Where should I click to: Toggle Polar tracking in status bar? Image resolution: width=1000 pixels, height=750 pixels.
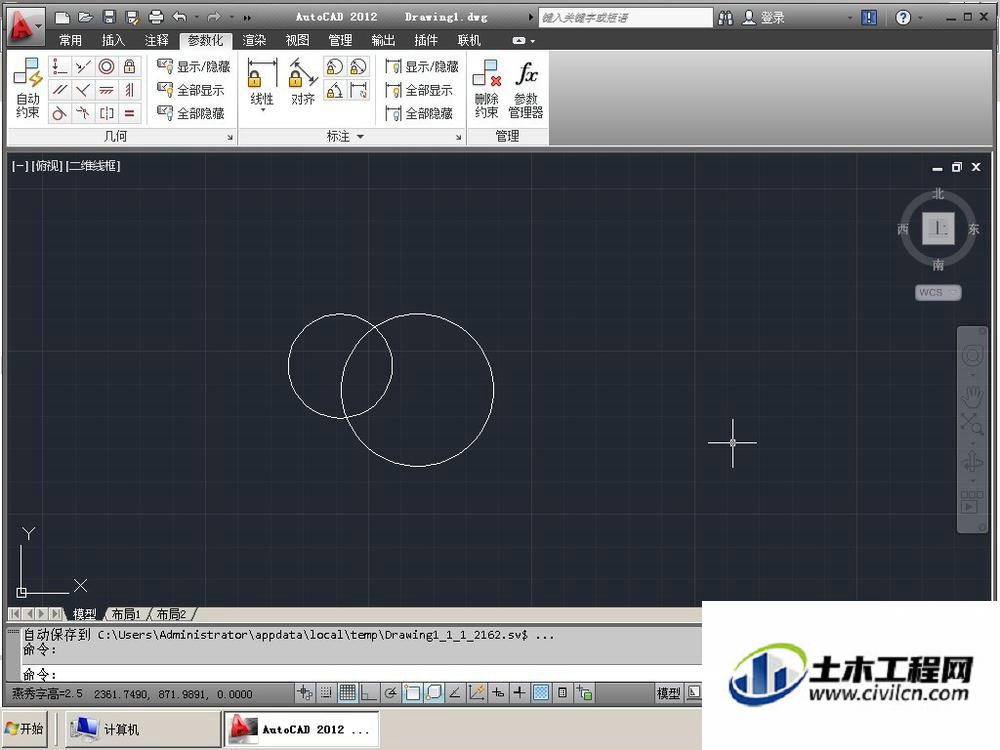[x=390, y=693]
